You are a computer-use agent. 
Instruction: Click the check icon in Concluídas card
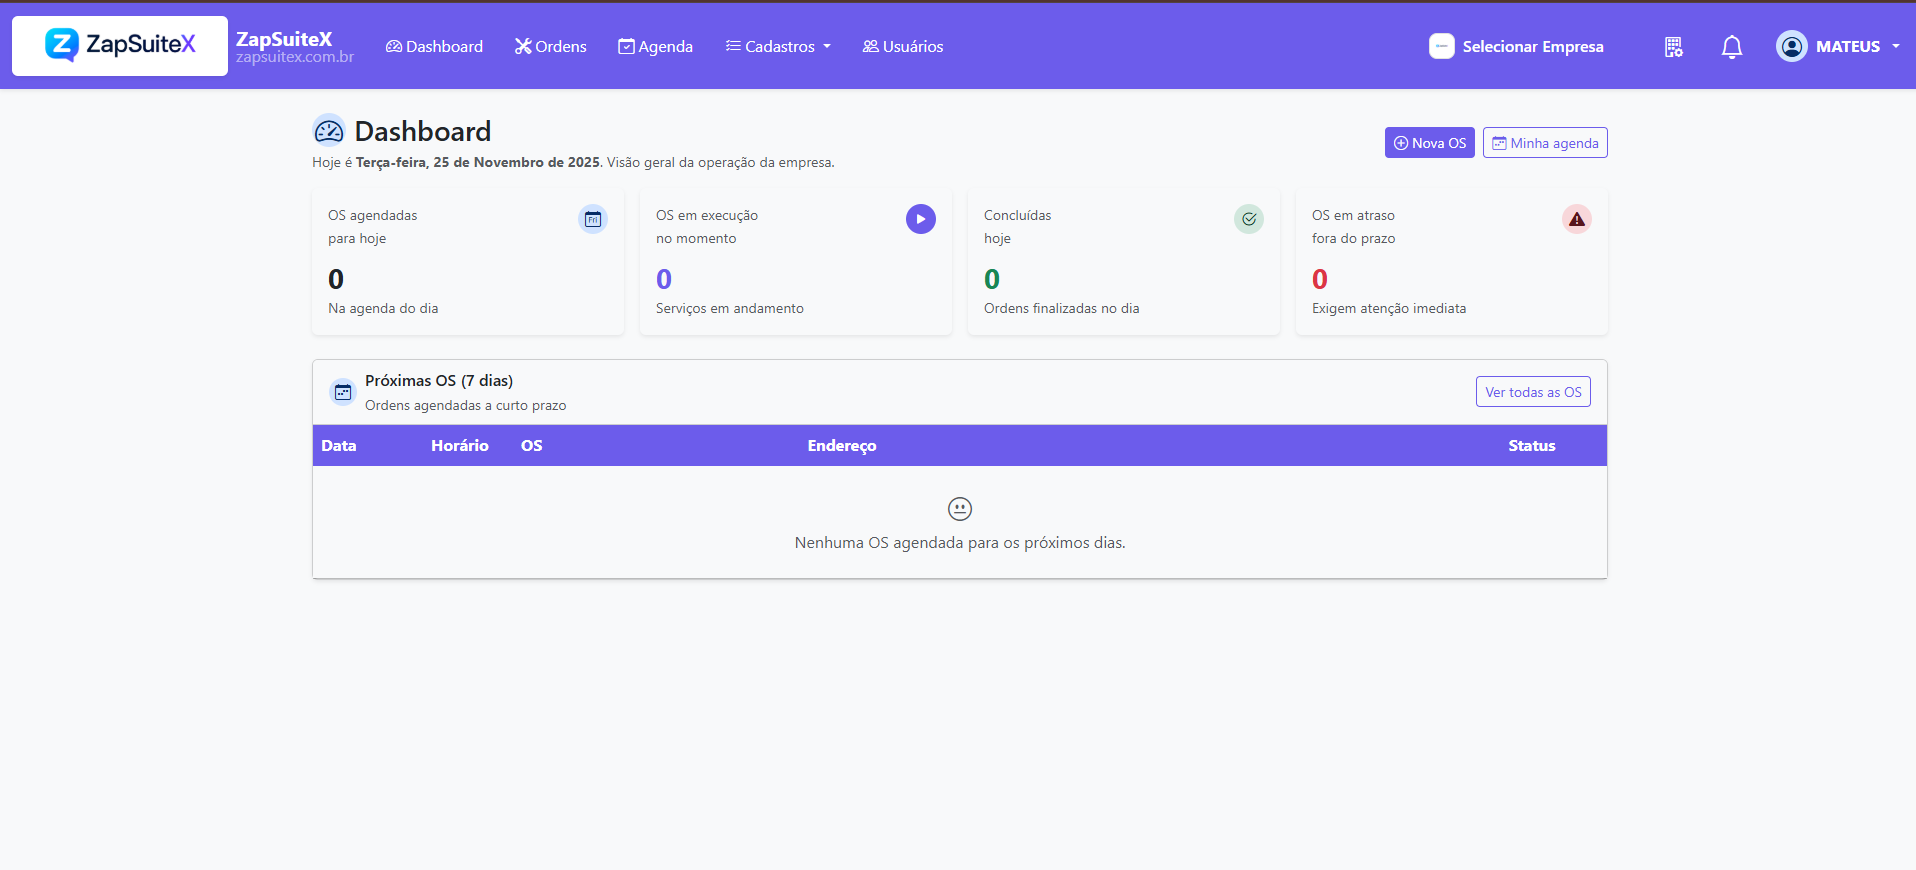(1249, 219)
